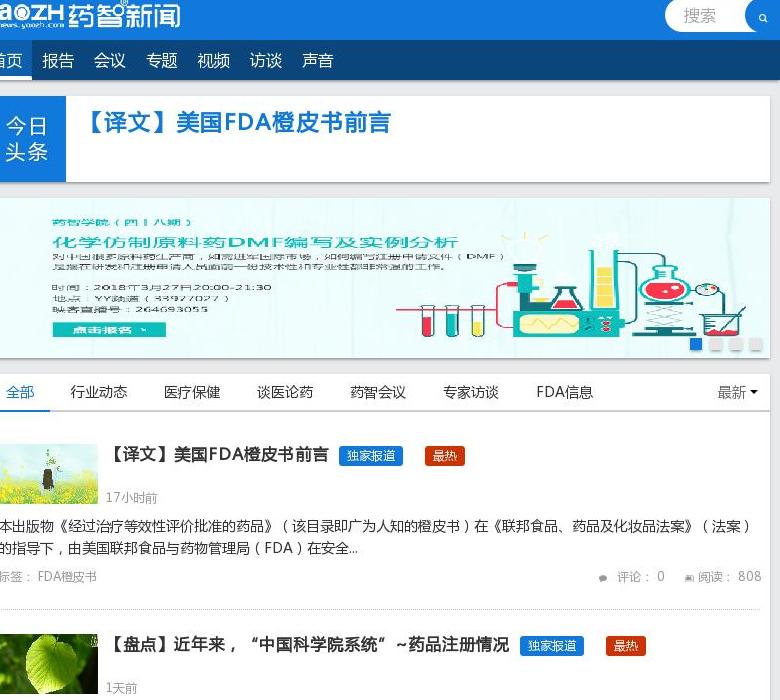Open today's headline 美国FDA橙皮书前言
Image resolution: width=780 pixels, height=700 pixels.
(x=239, y=122)
